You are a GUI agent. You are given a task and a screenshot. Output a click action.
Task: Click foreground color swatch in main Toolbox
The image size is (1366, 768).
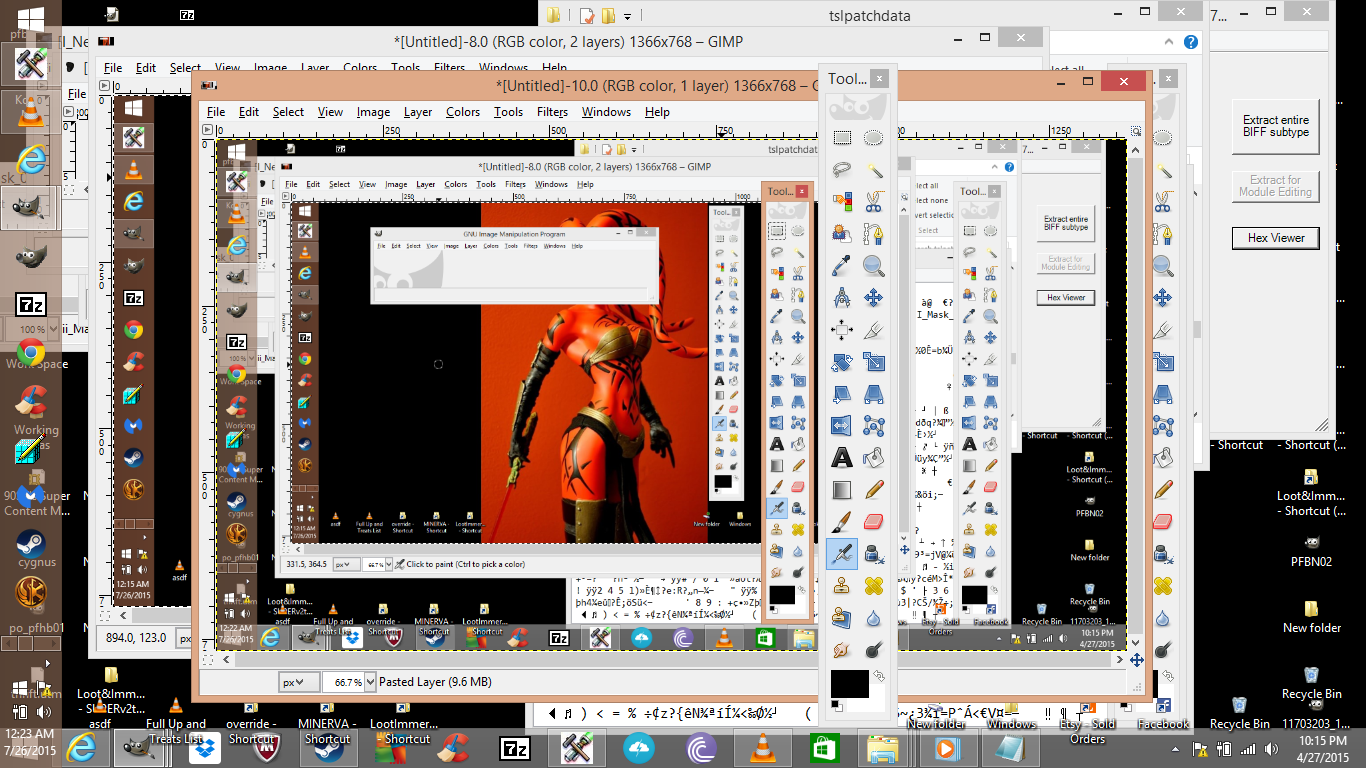tap(848, 684)
